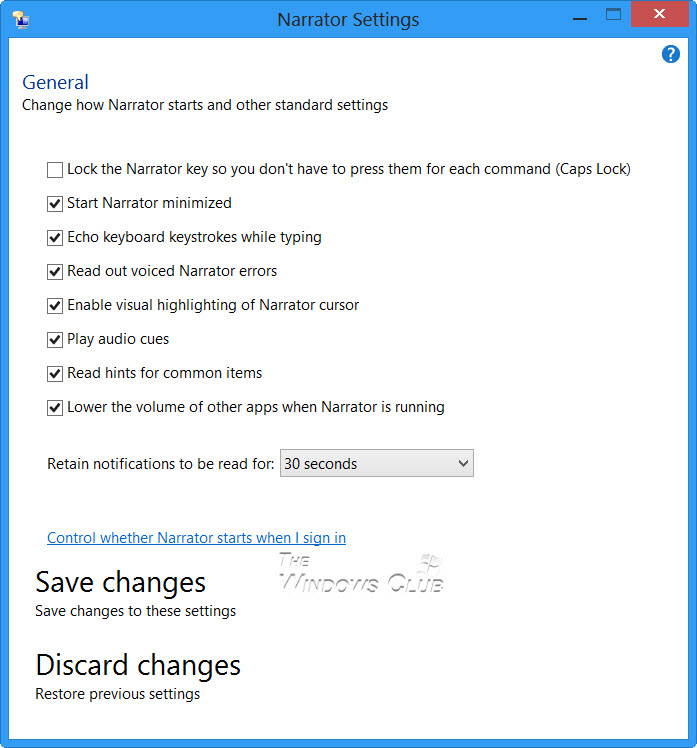Enable Lock the Narrator key checkbox
697x748 pixels.
[55, 169]
